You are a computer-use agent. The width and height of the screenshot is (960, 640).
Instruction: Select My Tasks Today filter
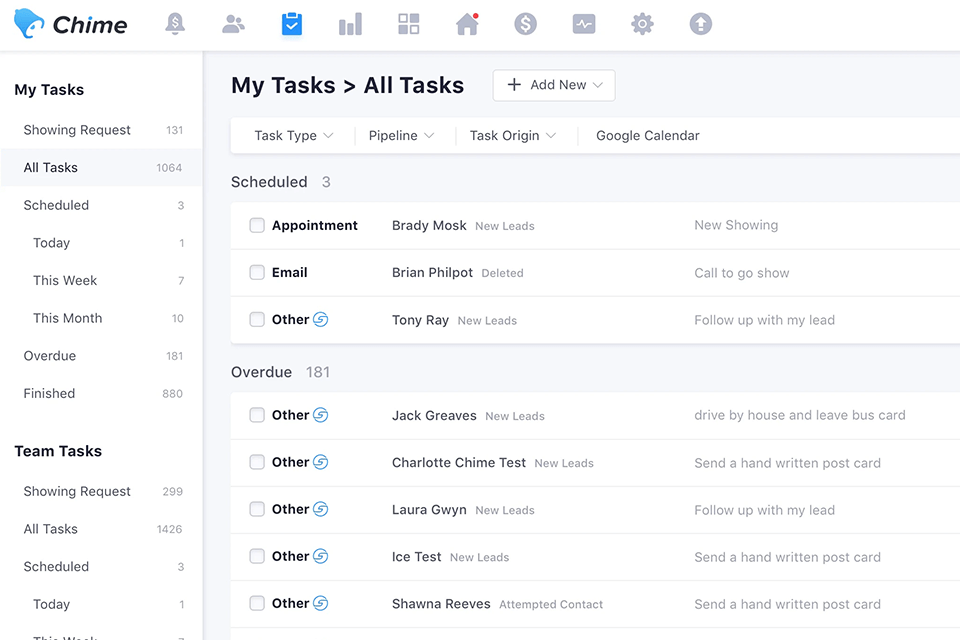point(102,243)
